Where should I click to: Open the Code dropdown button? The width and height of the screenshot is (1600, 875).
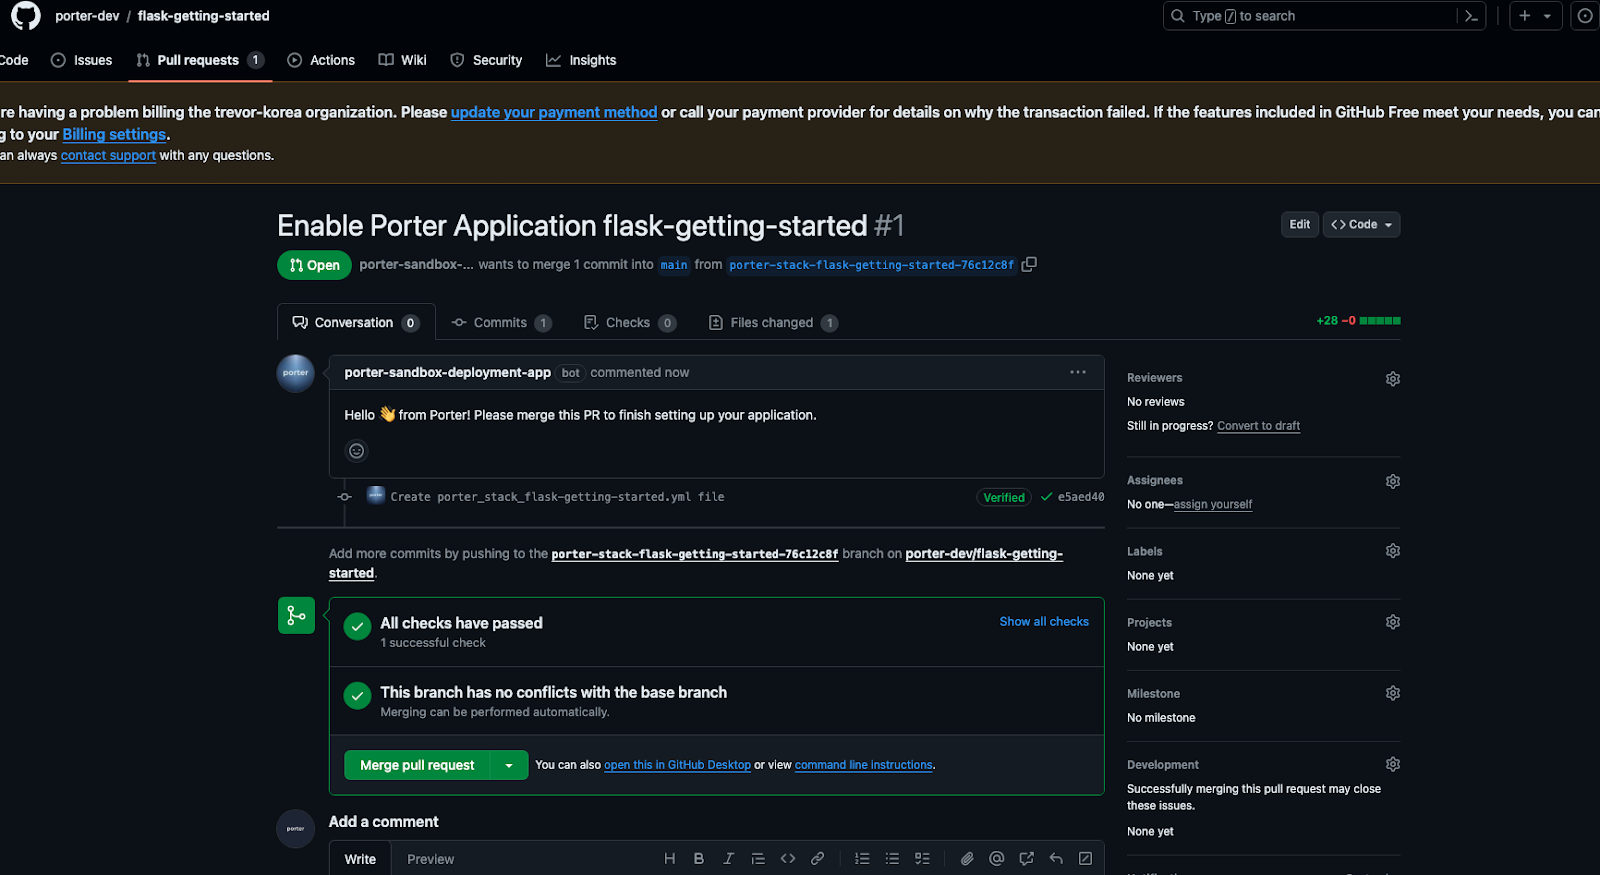(x=1361, y=225)
